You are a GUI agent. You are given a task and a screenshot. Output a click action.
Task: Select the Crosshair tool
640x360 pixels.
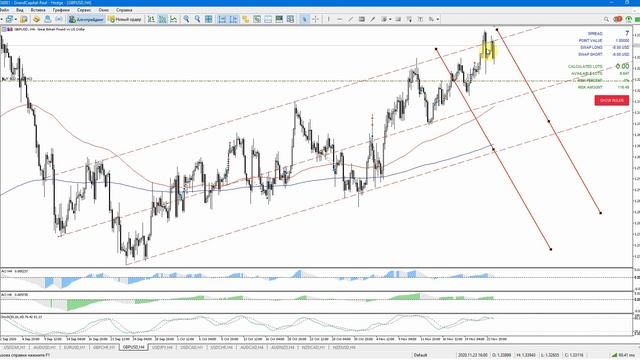click(x=315, y=19)
